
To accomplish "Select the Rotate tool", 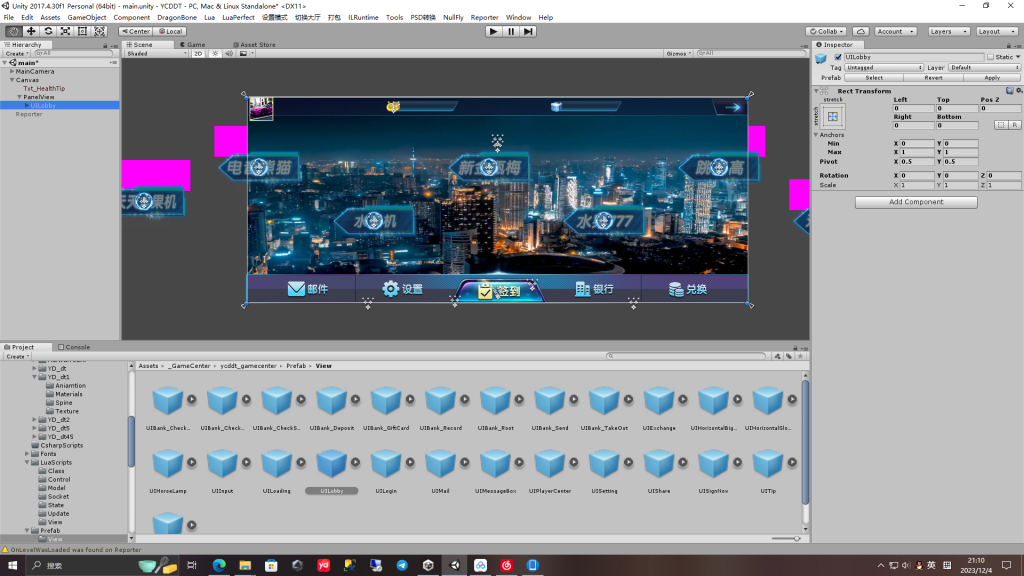I will [48, 31].
